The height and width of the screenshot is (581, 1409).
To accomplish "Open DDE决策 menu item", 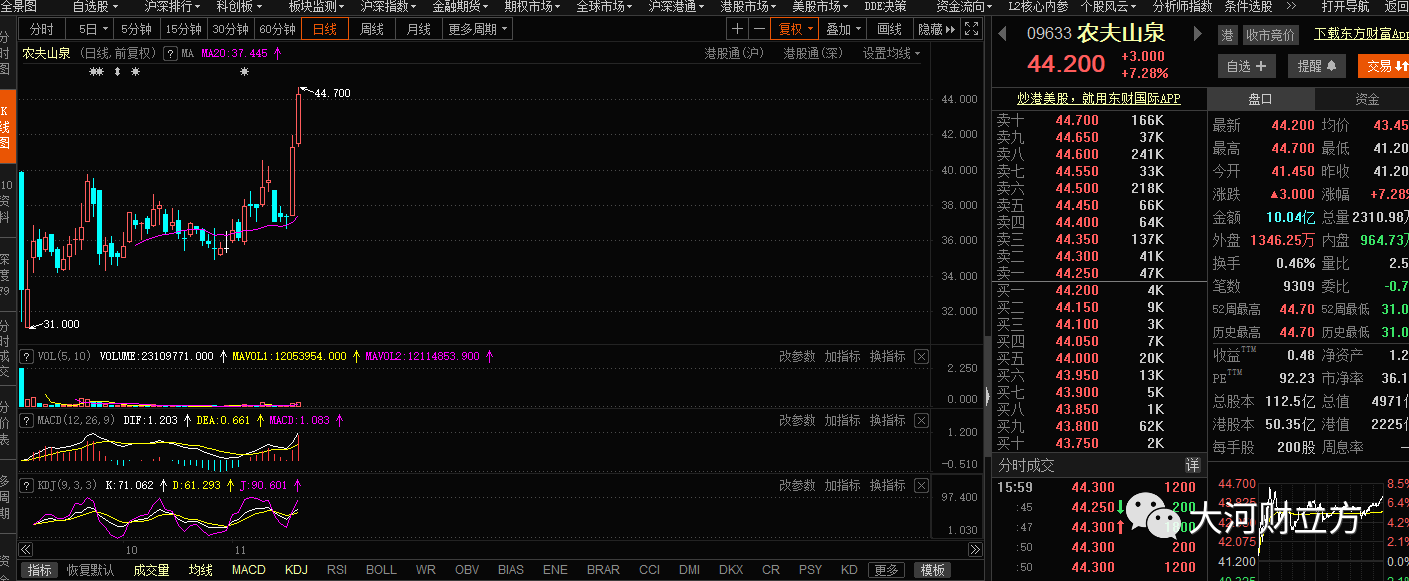I will (885, 6).
